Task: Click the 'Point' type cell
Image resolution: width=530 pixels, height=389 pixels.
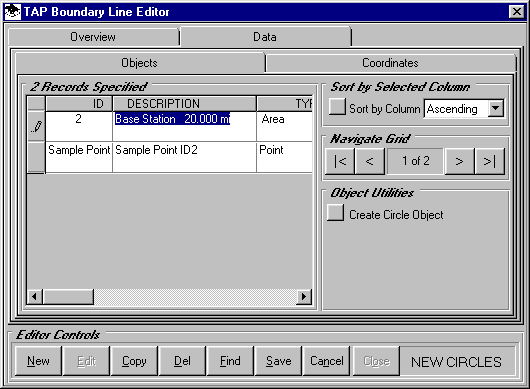Action: click(x=285, y=157)
